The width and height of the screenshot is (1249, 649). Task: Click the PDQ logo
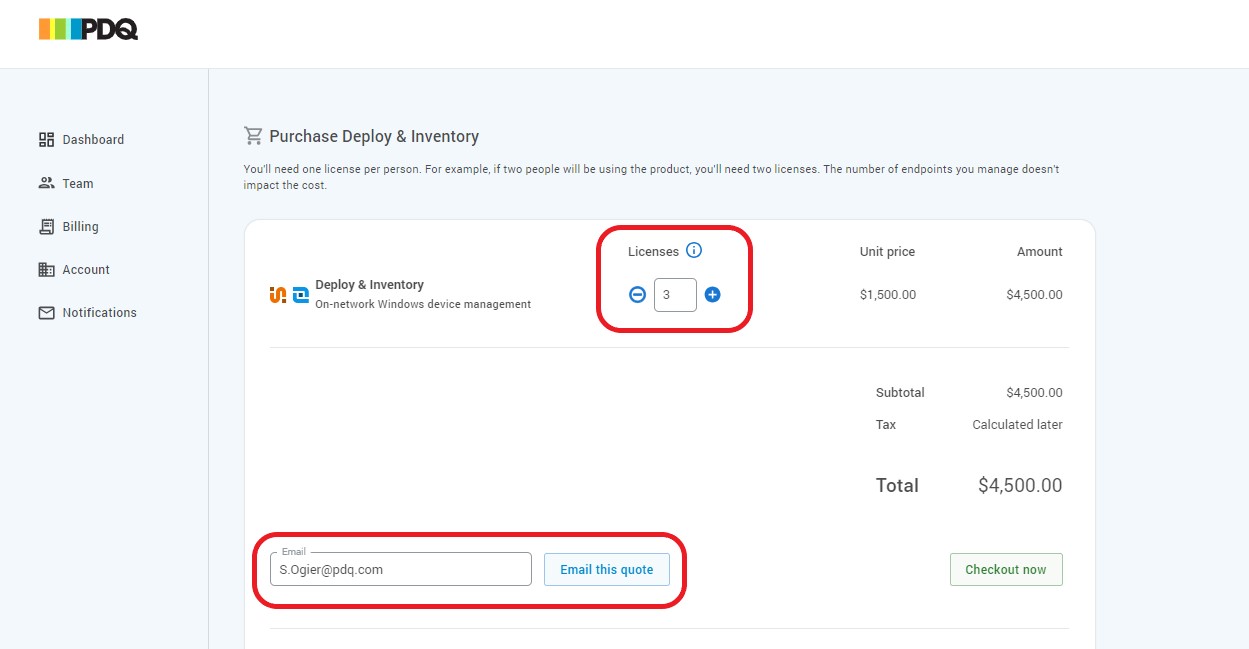click(88, 29)
